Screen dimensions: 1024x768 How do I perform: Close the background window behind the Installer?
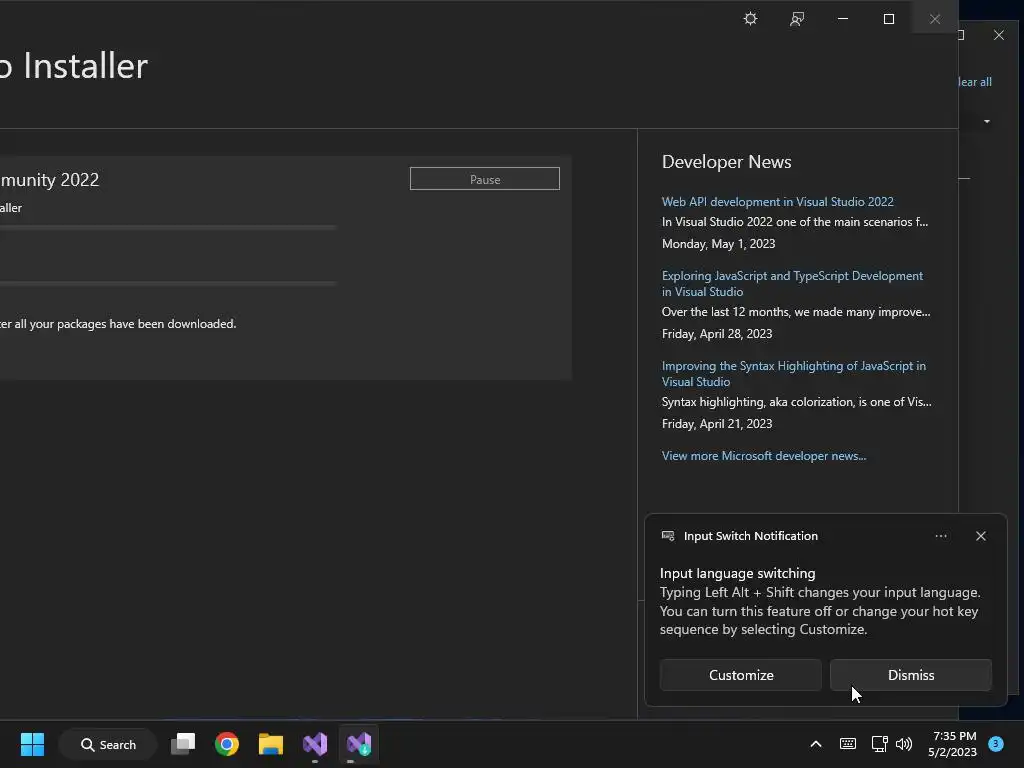(x=999, y=35)
